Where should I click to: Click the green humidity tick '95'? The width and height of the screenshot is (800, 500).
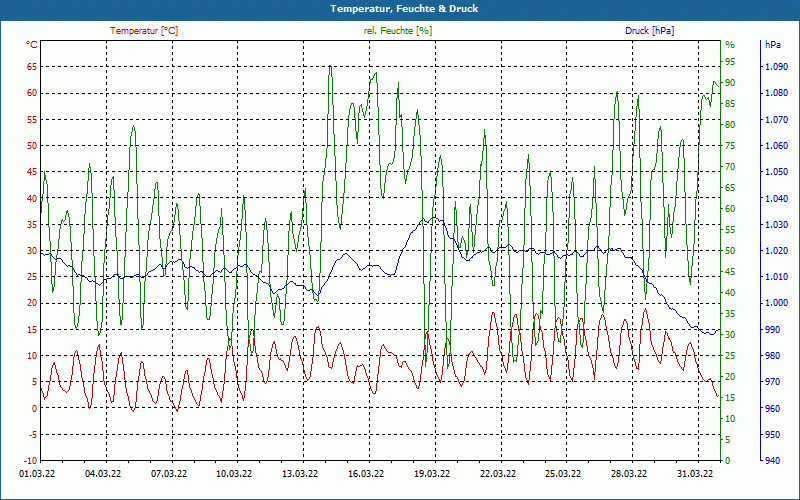point(730,62)
